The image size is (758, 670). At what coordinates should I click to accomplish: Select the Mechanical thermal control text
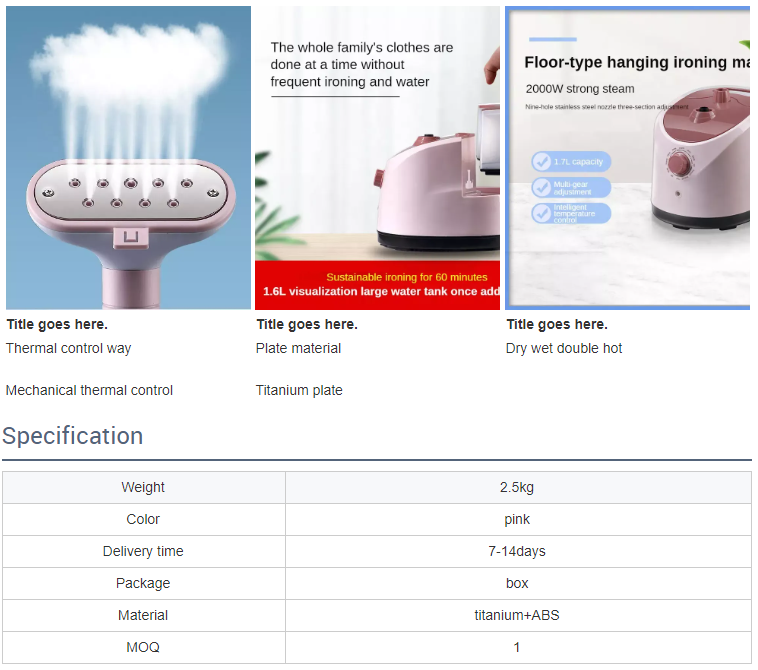tap(89, 390)
